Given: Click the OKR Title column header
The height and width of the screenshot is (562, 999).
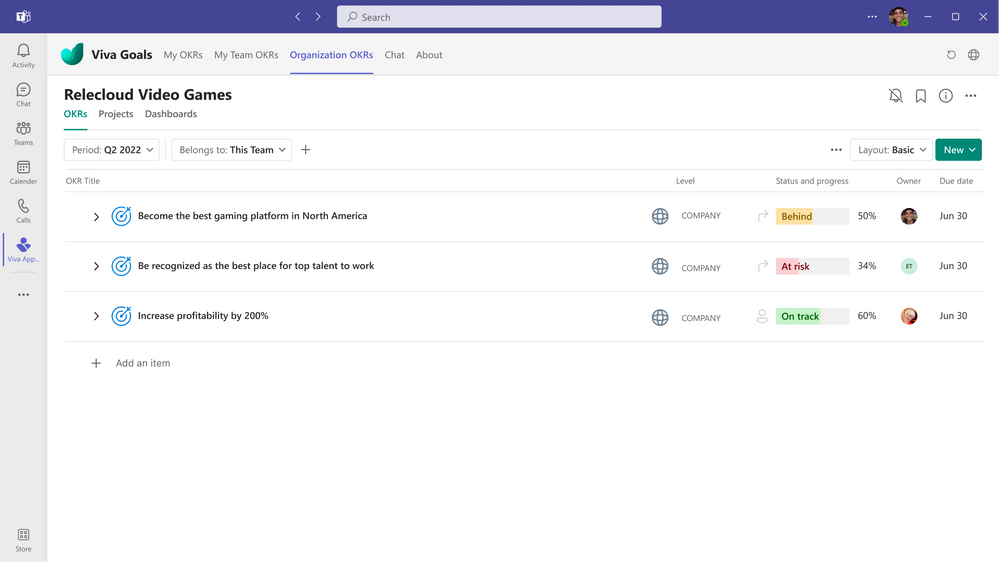Looking at the screenshot, I should tap(83, 181).
